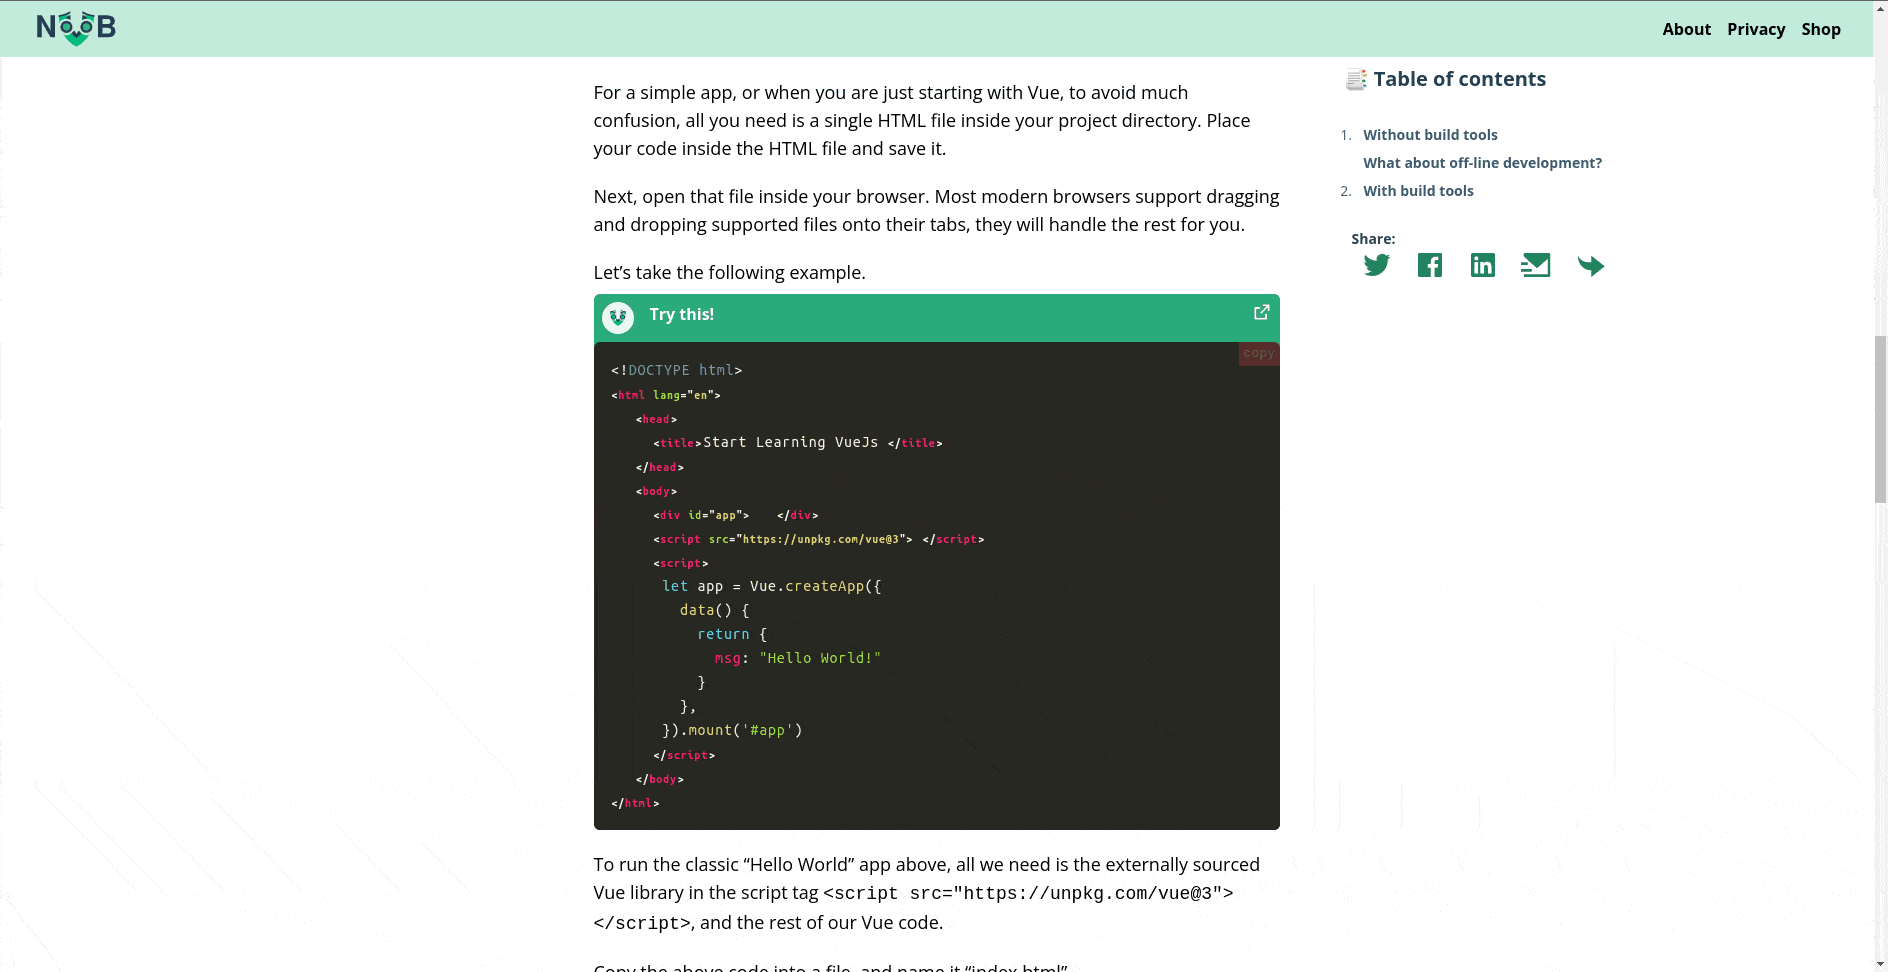The image size is (1888, 972).
Task: Click the Table of contents document icon
Action: pyautogui.click(x=1355, y=78)
